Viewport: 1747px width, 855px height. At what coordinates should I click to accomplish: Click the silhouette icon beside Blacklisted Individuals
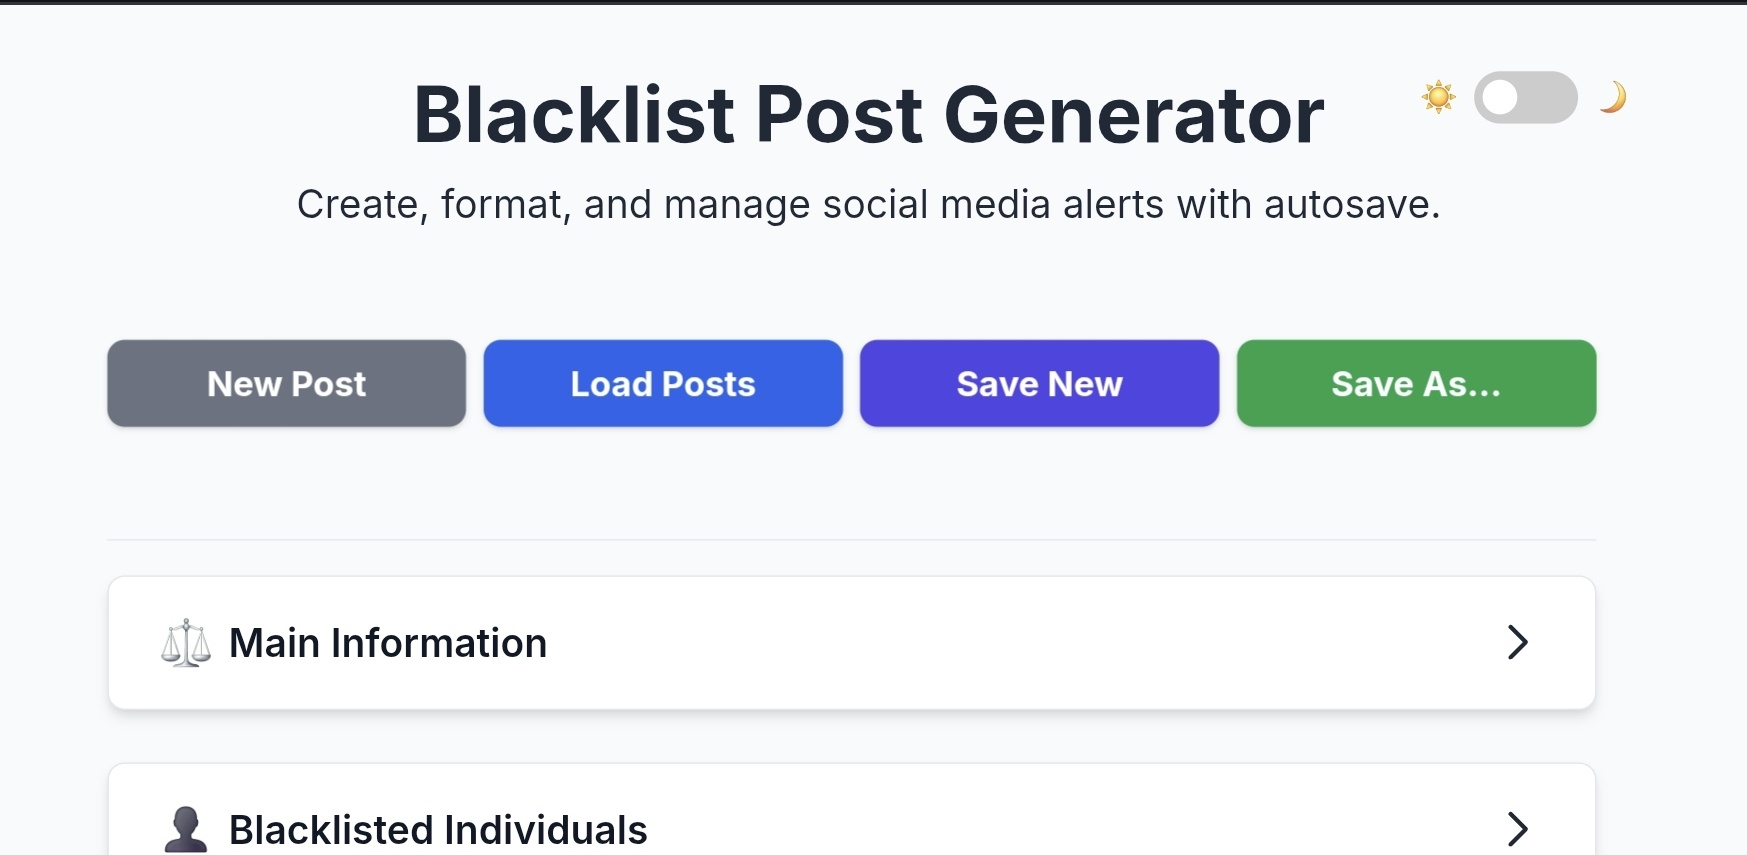[x=186, y=829]
